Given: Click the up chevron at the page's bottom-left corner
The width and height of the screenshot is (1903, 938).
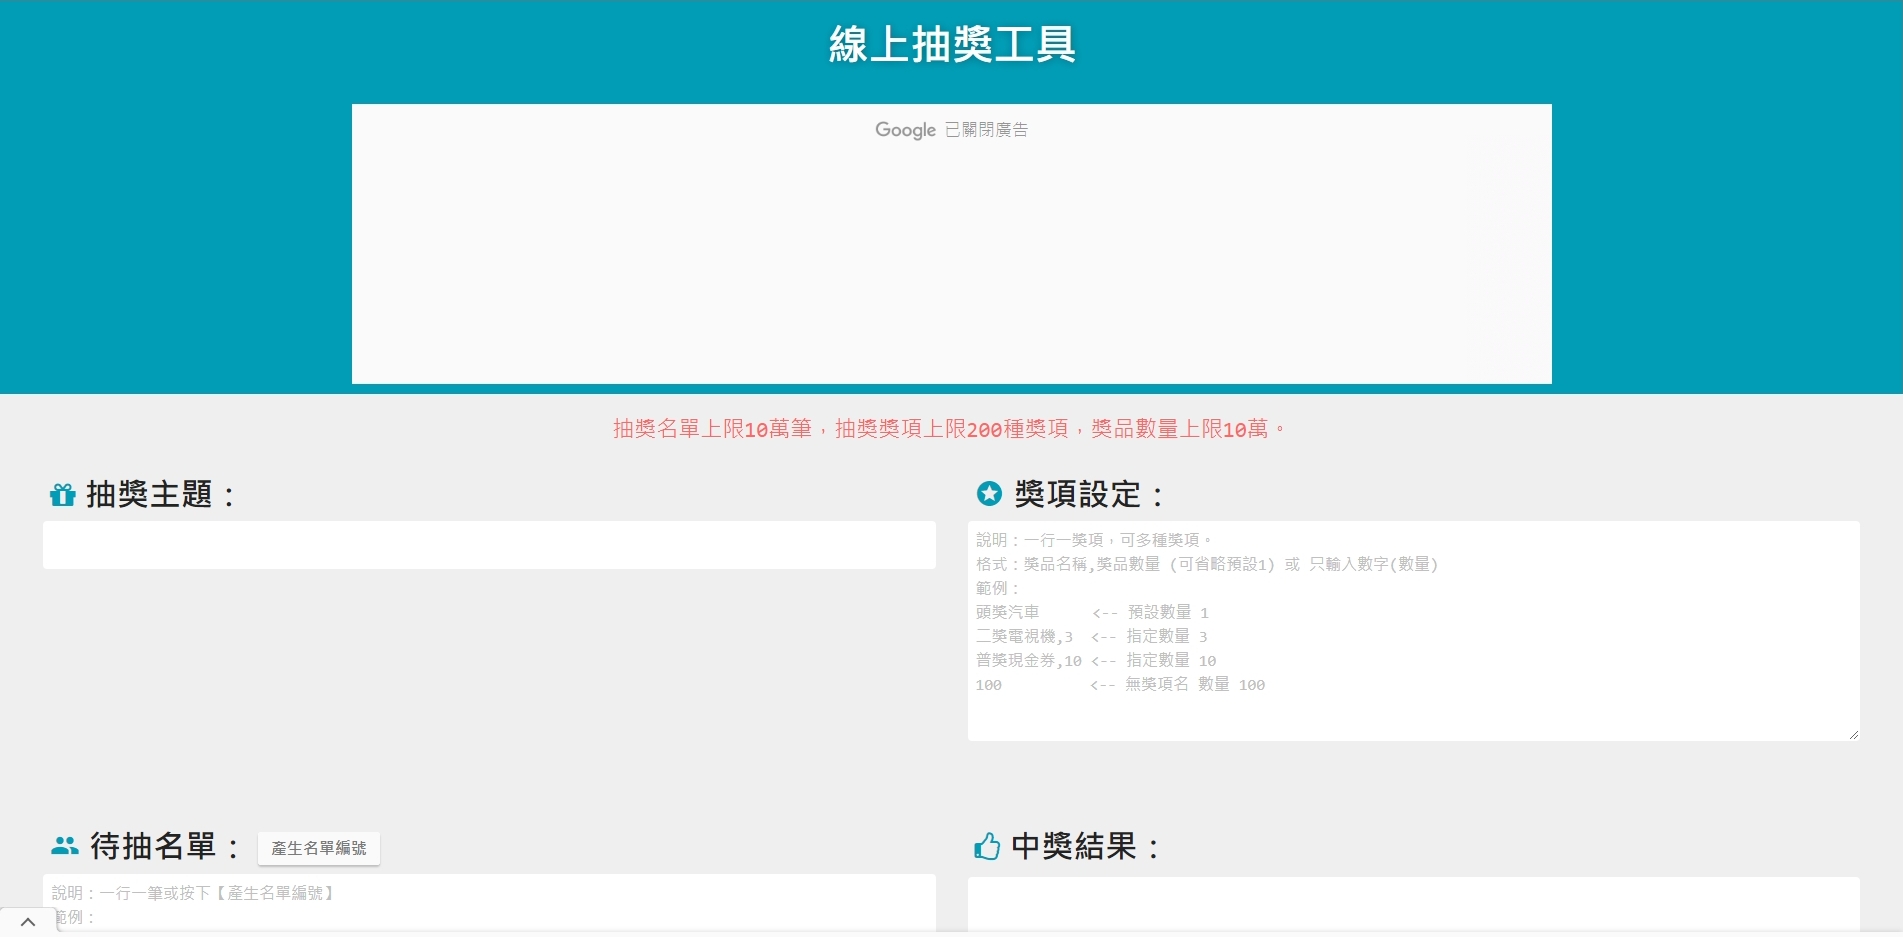Looking at the screenshot, I should [28, 922].
